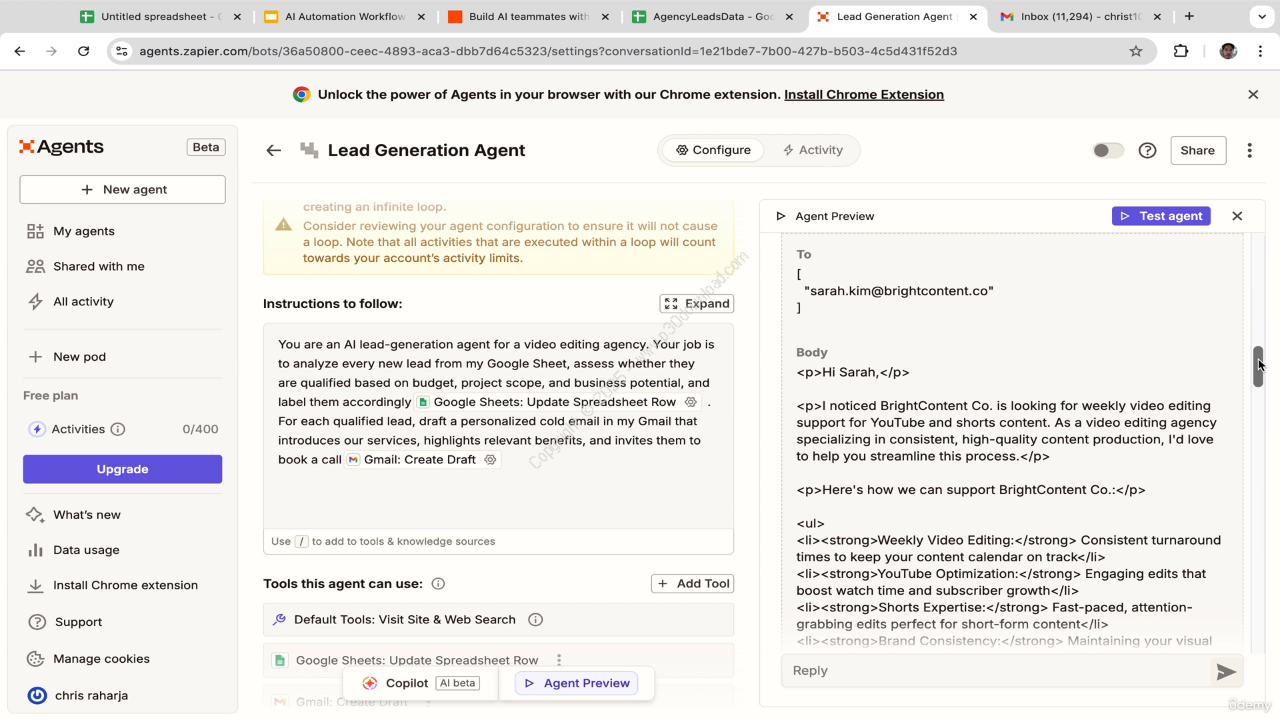Image resolution: width=1280 pixels, height=720 pixels.
Task: Open options for Google Sheets: Update Spreadsheet Row tool
Action: tap(559, 660)
